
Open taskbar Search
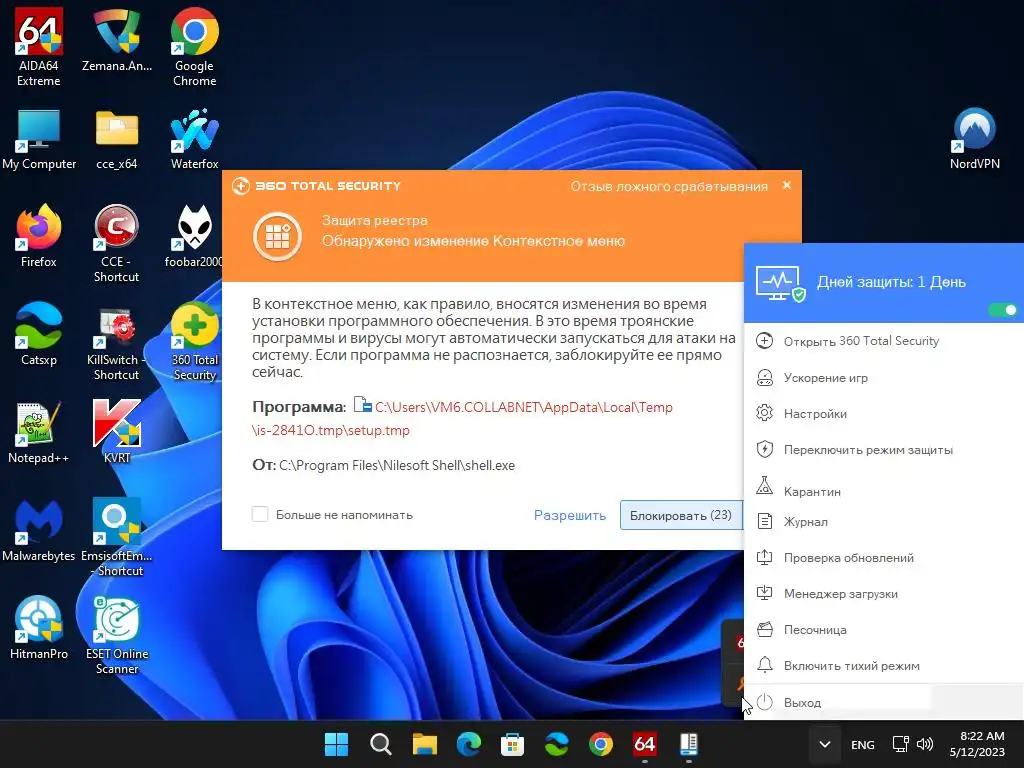pos(380,744)
